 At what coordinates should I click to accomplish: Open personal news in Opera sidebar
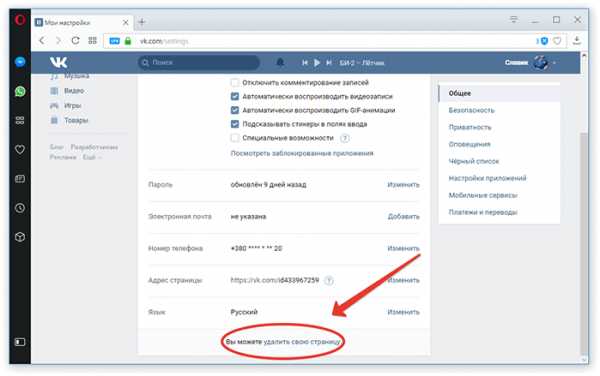click(20, 179)
